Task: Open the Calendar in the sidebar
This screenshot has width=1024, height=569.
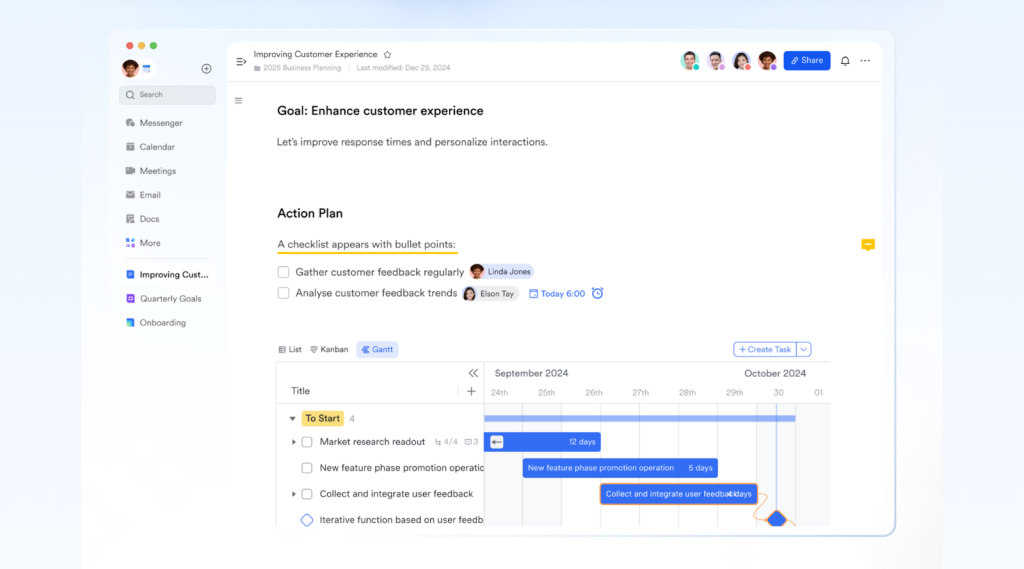Action: tap(156, 147)
